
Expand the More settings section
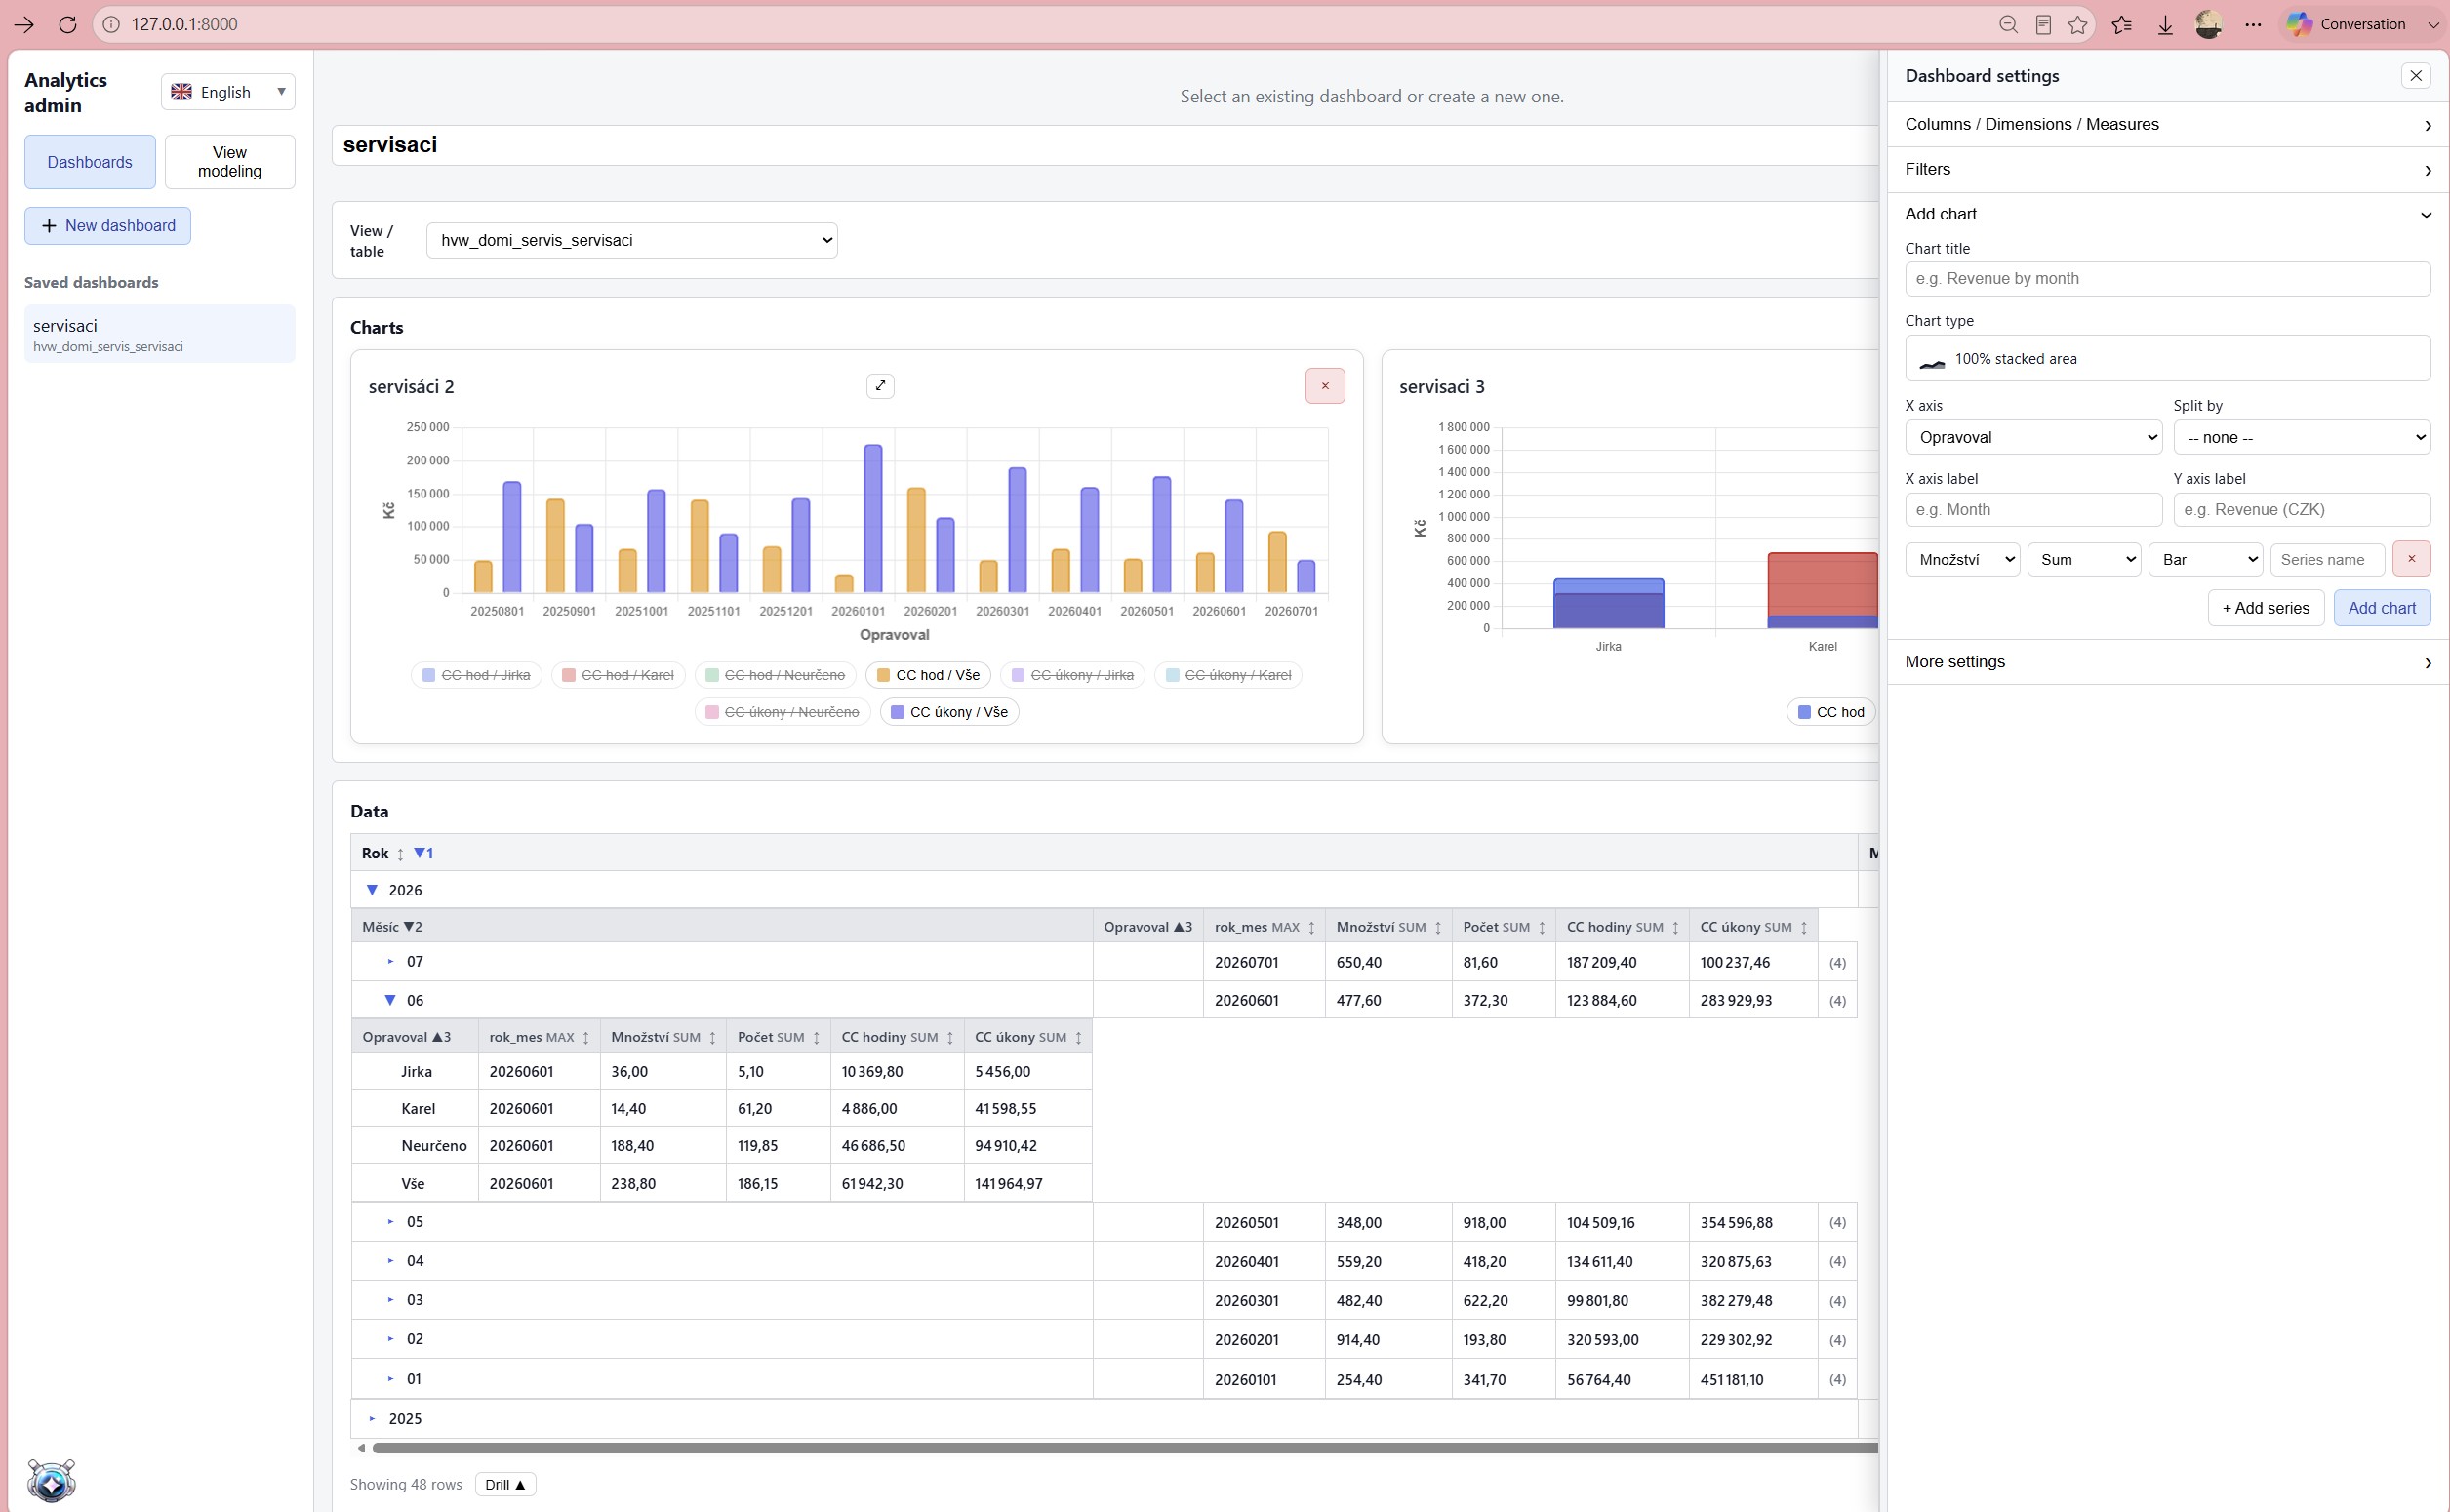(2167, 662)
